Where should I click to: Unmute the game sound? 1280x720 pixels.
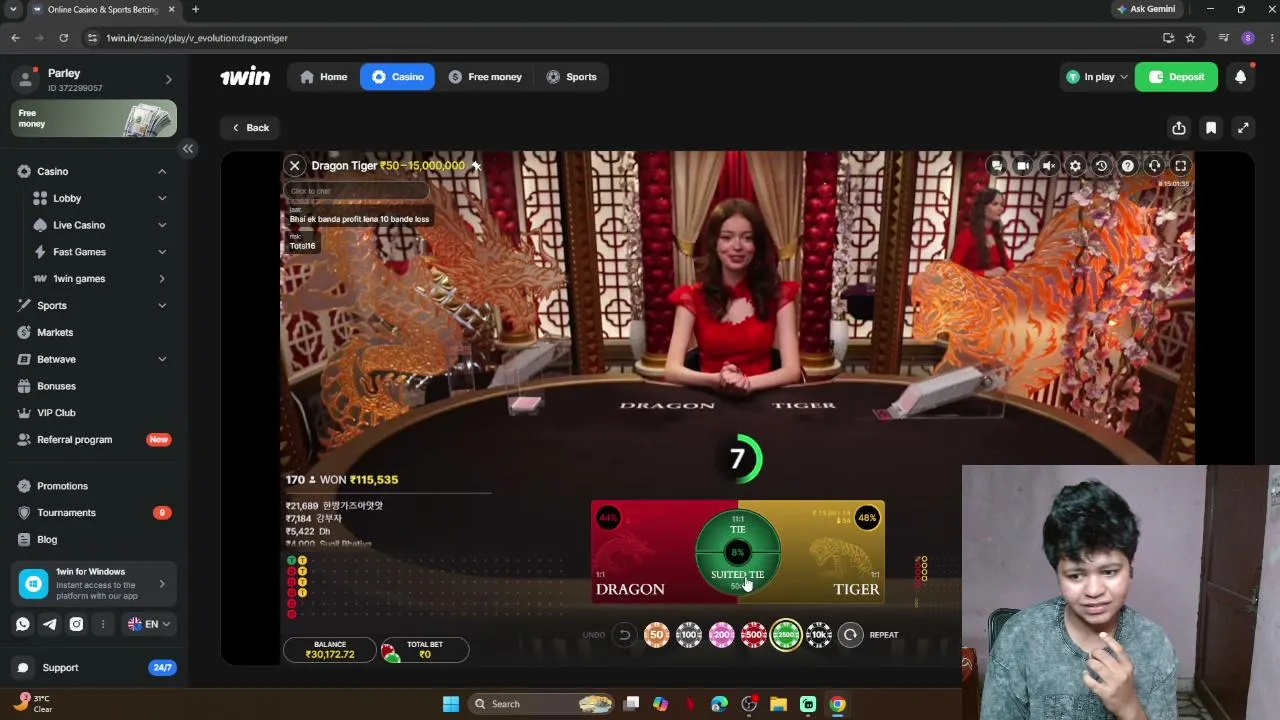click(x=1049, y=166)
